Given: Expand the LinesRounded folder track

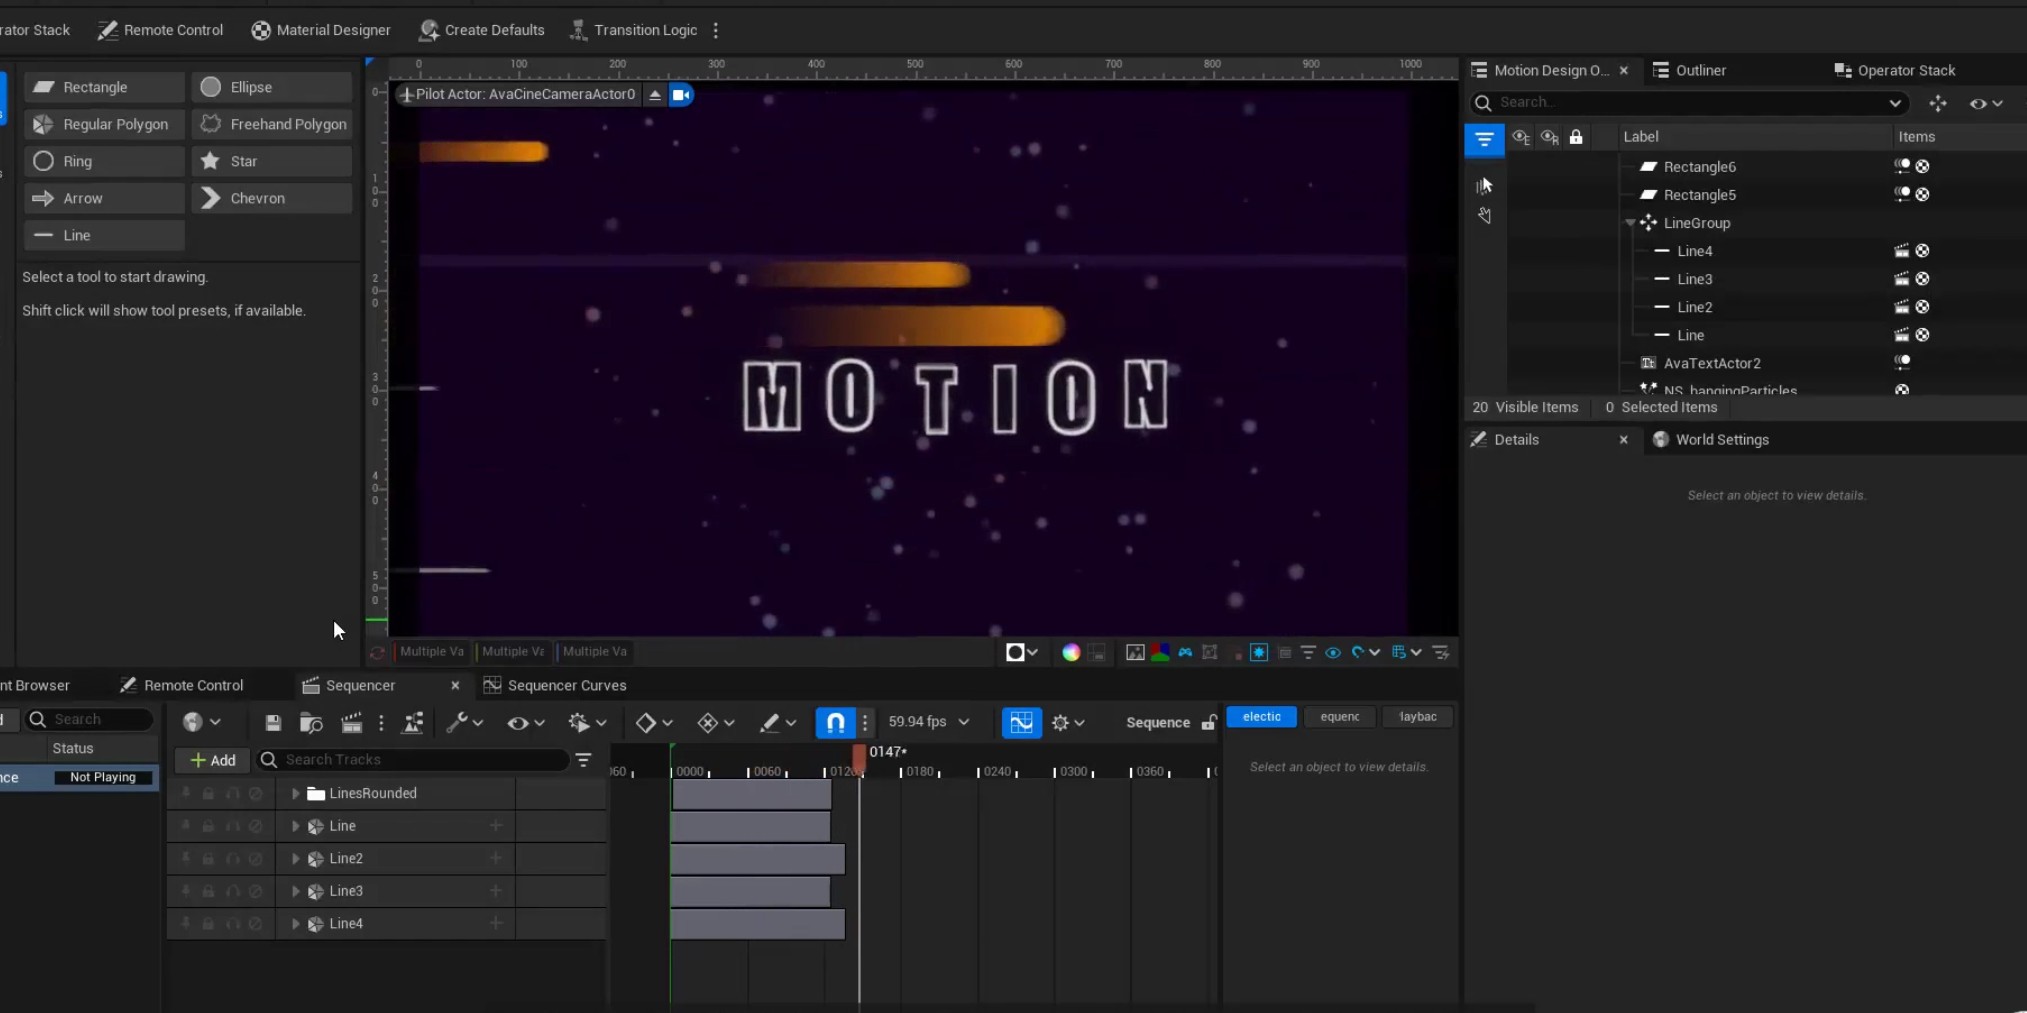Looking at the screenshot, I should click(295, 794).
